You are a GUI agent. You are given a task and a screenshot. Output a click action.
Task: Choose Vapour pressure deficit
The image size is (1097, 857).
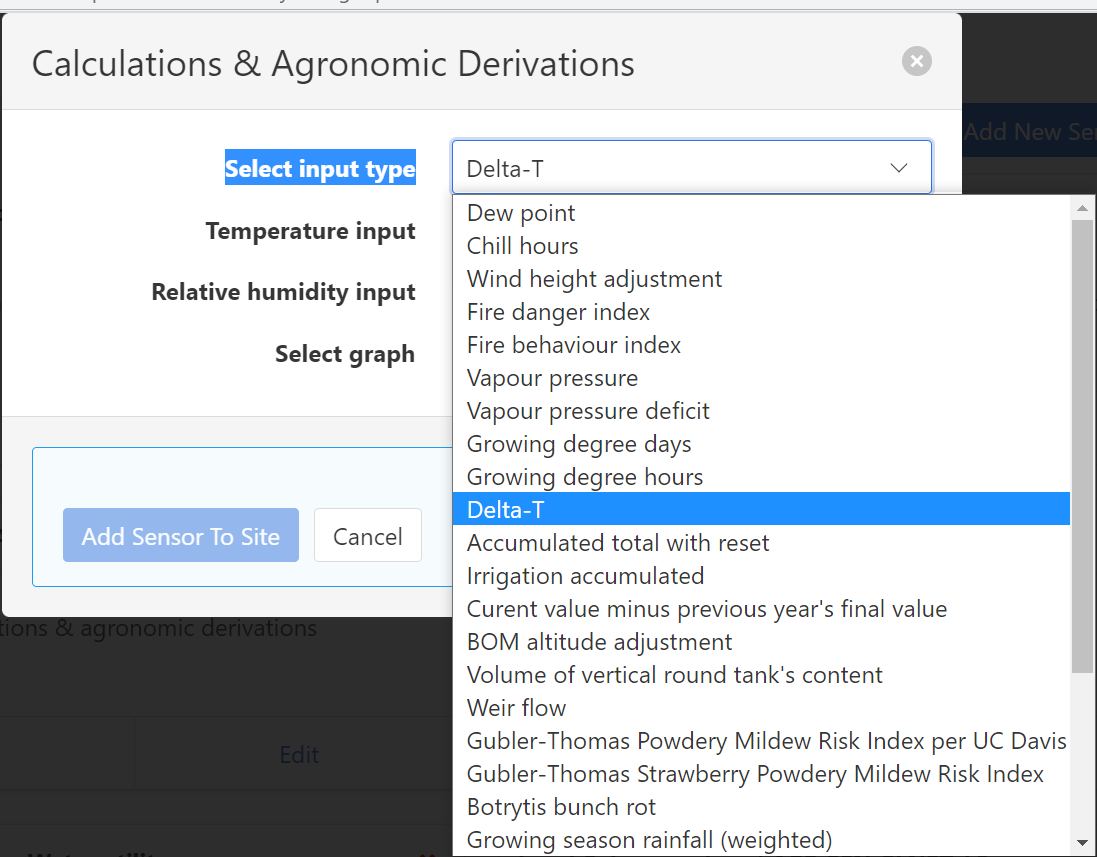coord(588,411)
